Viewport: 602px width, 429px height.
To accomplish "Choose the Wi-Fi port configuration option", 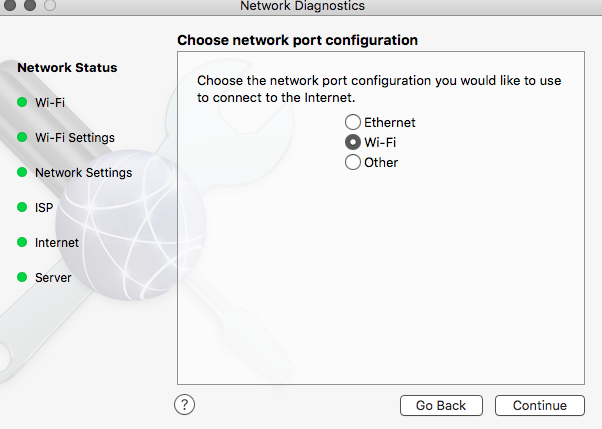I will [353, 143].
